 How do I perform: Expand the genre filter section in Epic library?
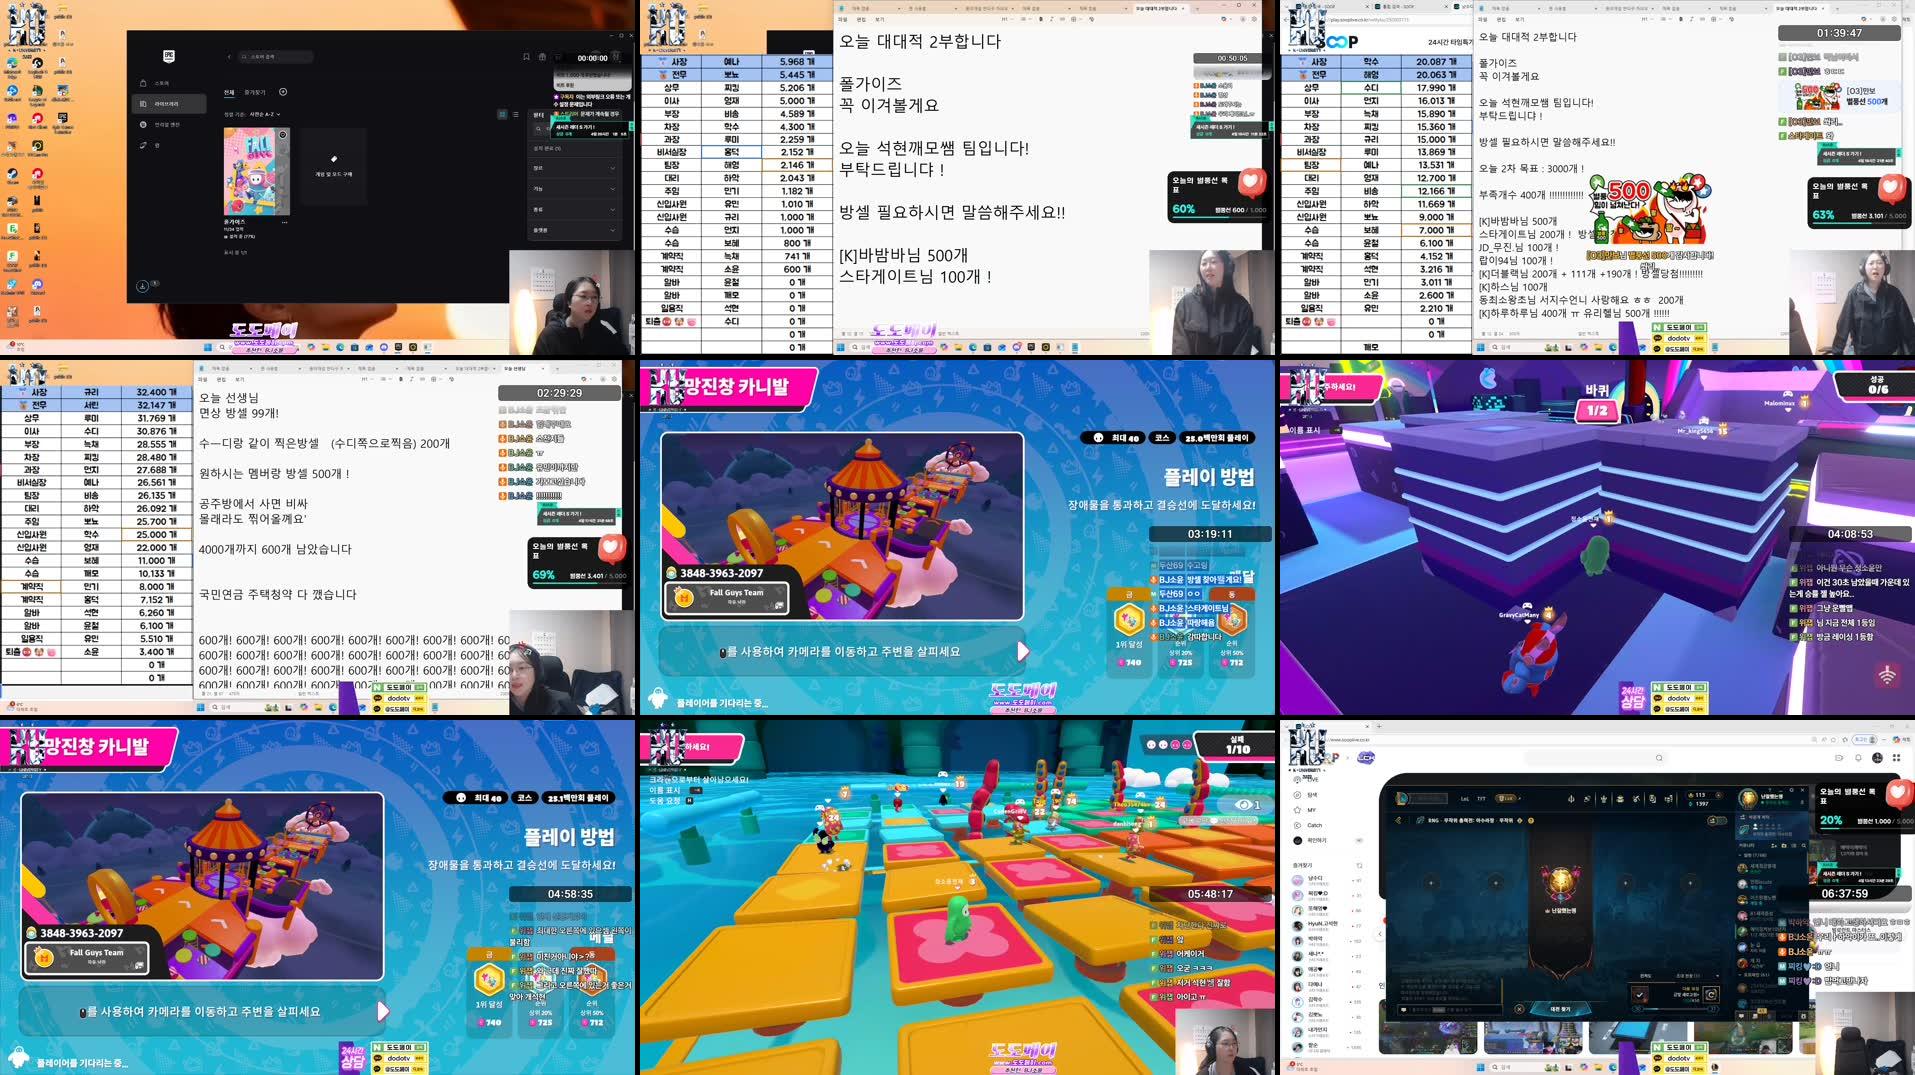point(539,168)
